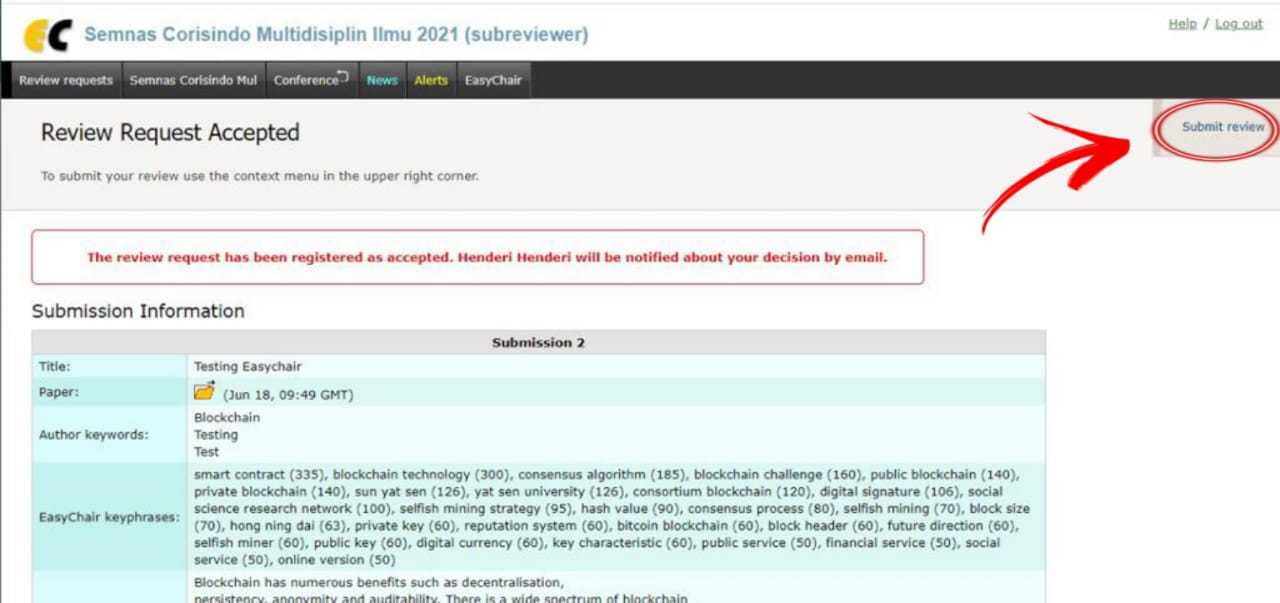Viewport: 1280px width, 603px height.
Task: Open the Conference menu
Action: coord(305,80)
